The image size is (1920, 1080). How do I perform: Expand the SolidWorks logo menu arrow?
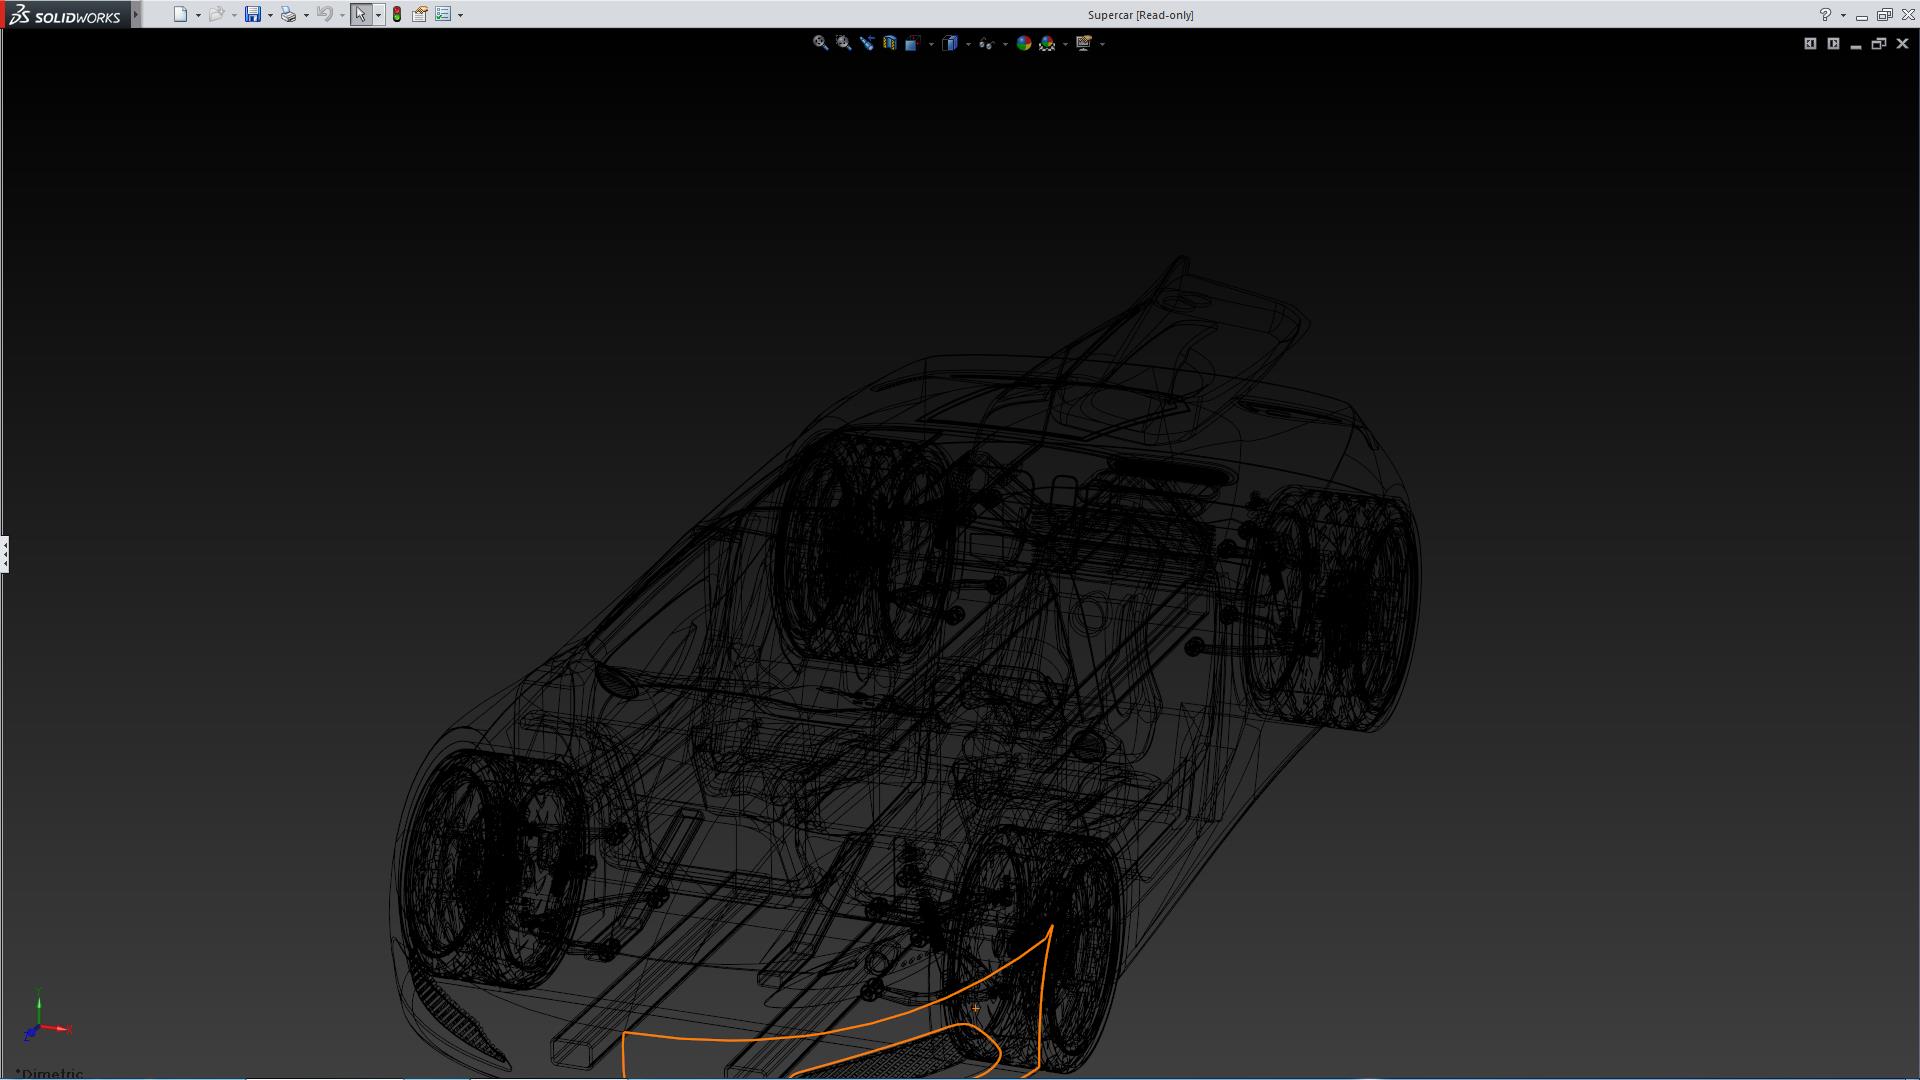pos(136,15)
